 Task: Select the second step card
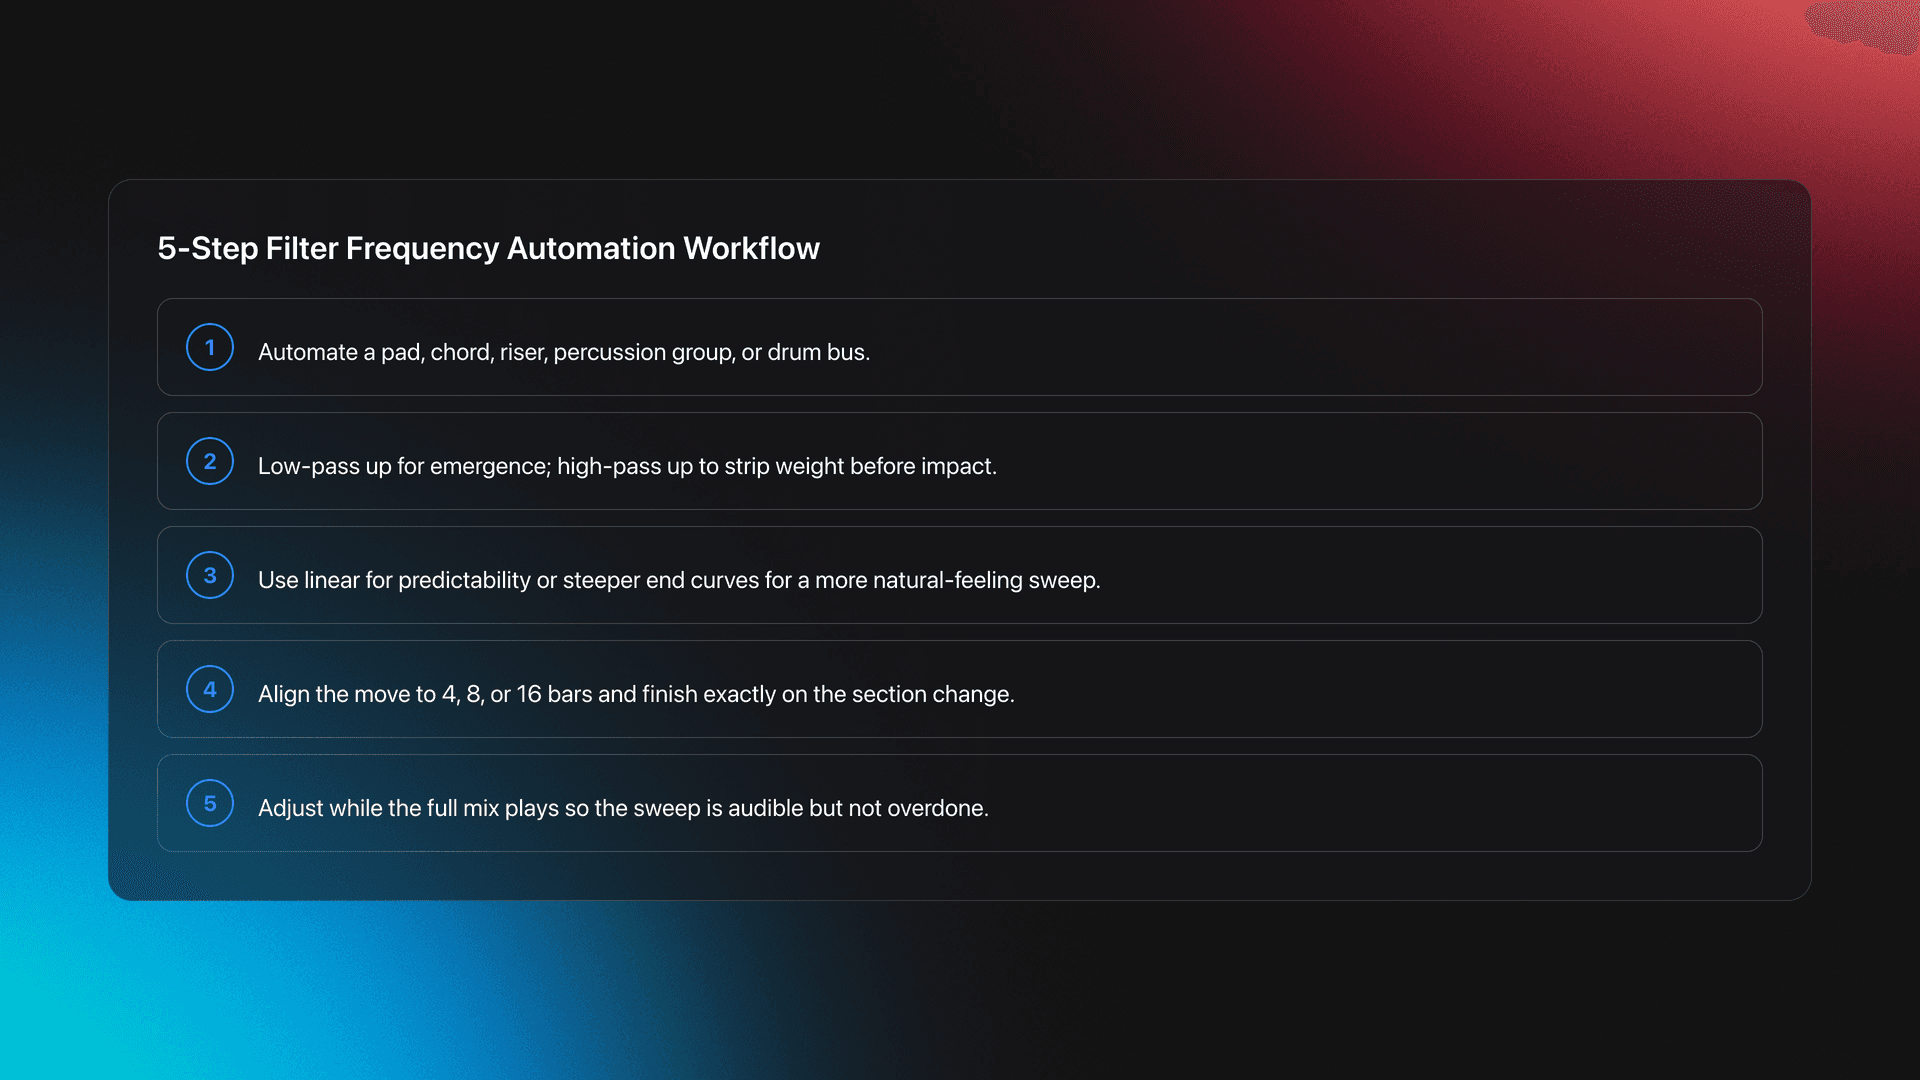click(958, 461)
